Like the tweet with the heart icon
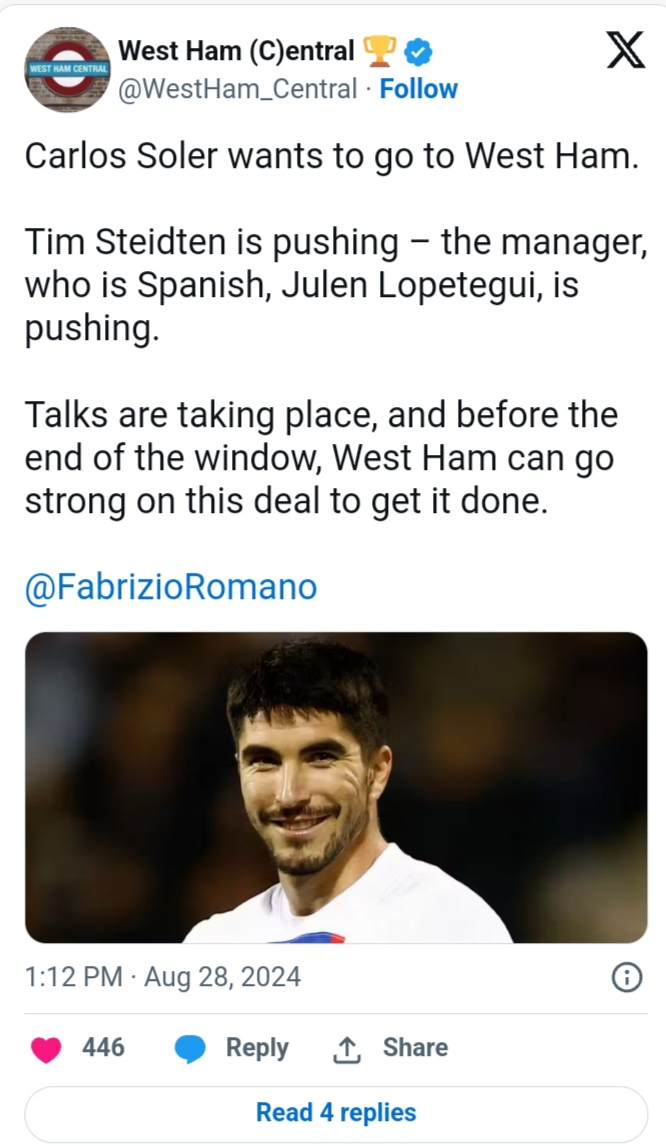Image resolution: width=666 pixels, height=1146 pixels. point(46,1049)
